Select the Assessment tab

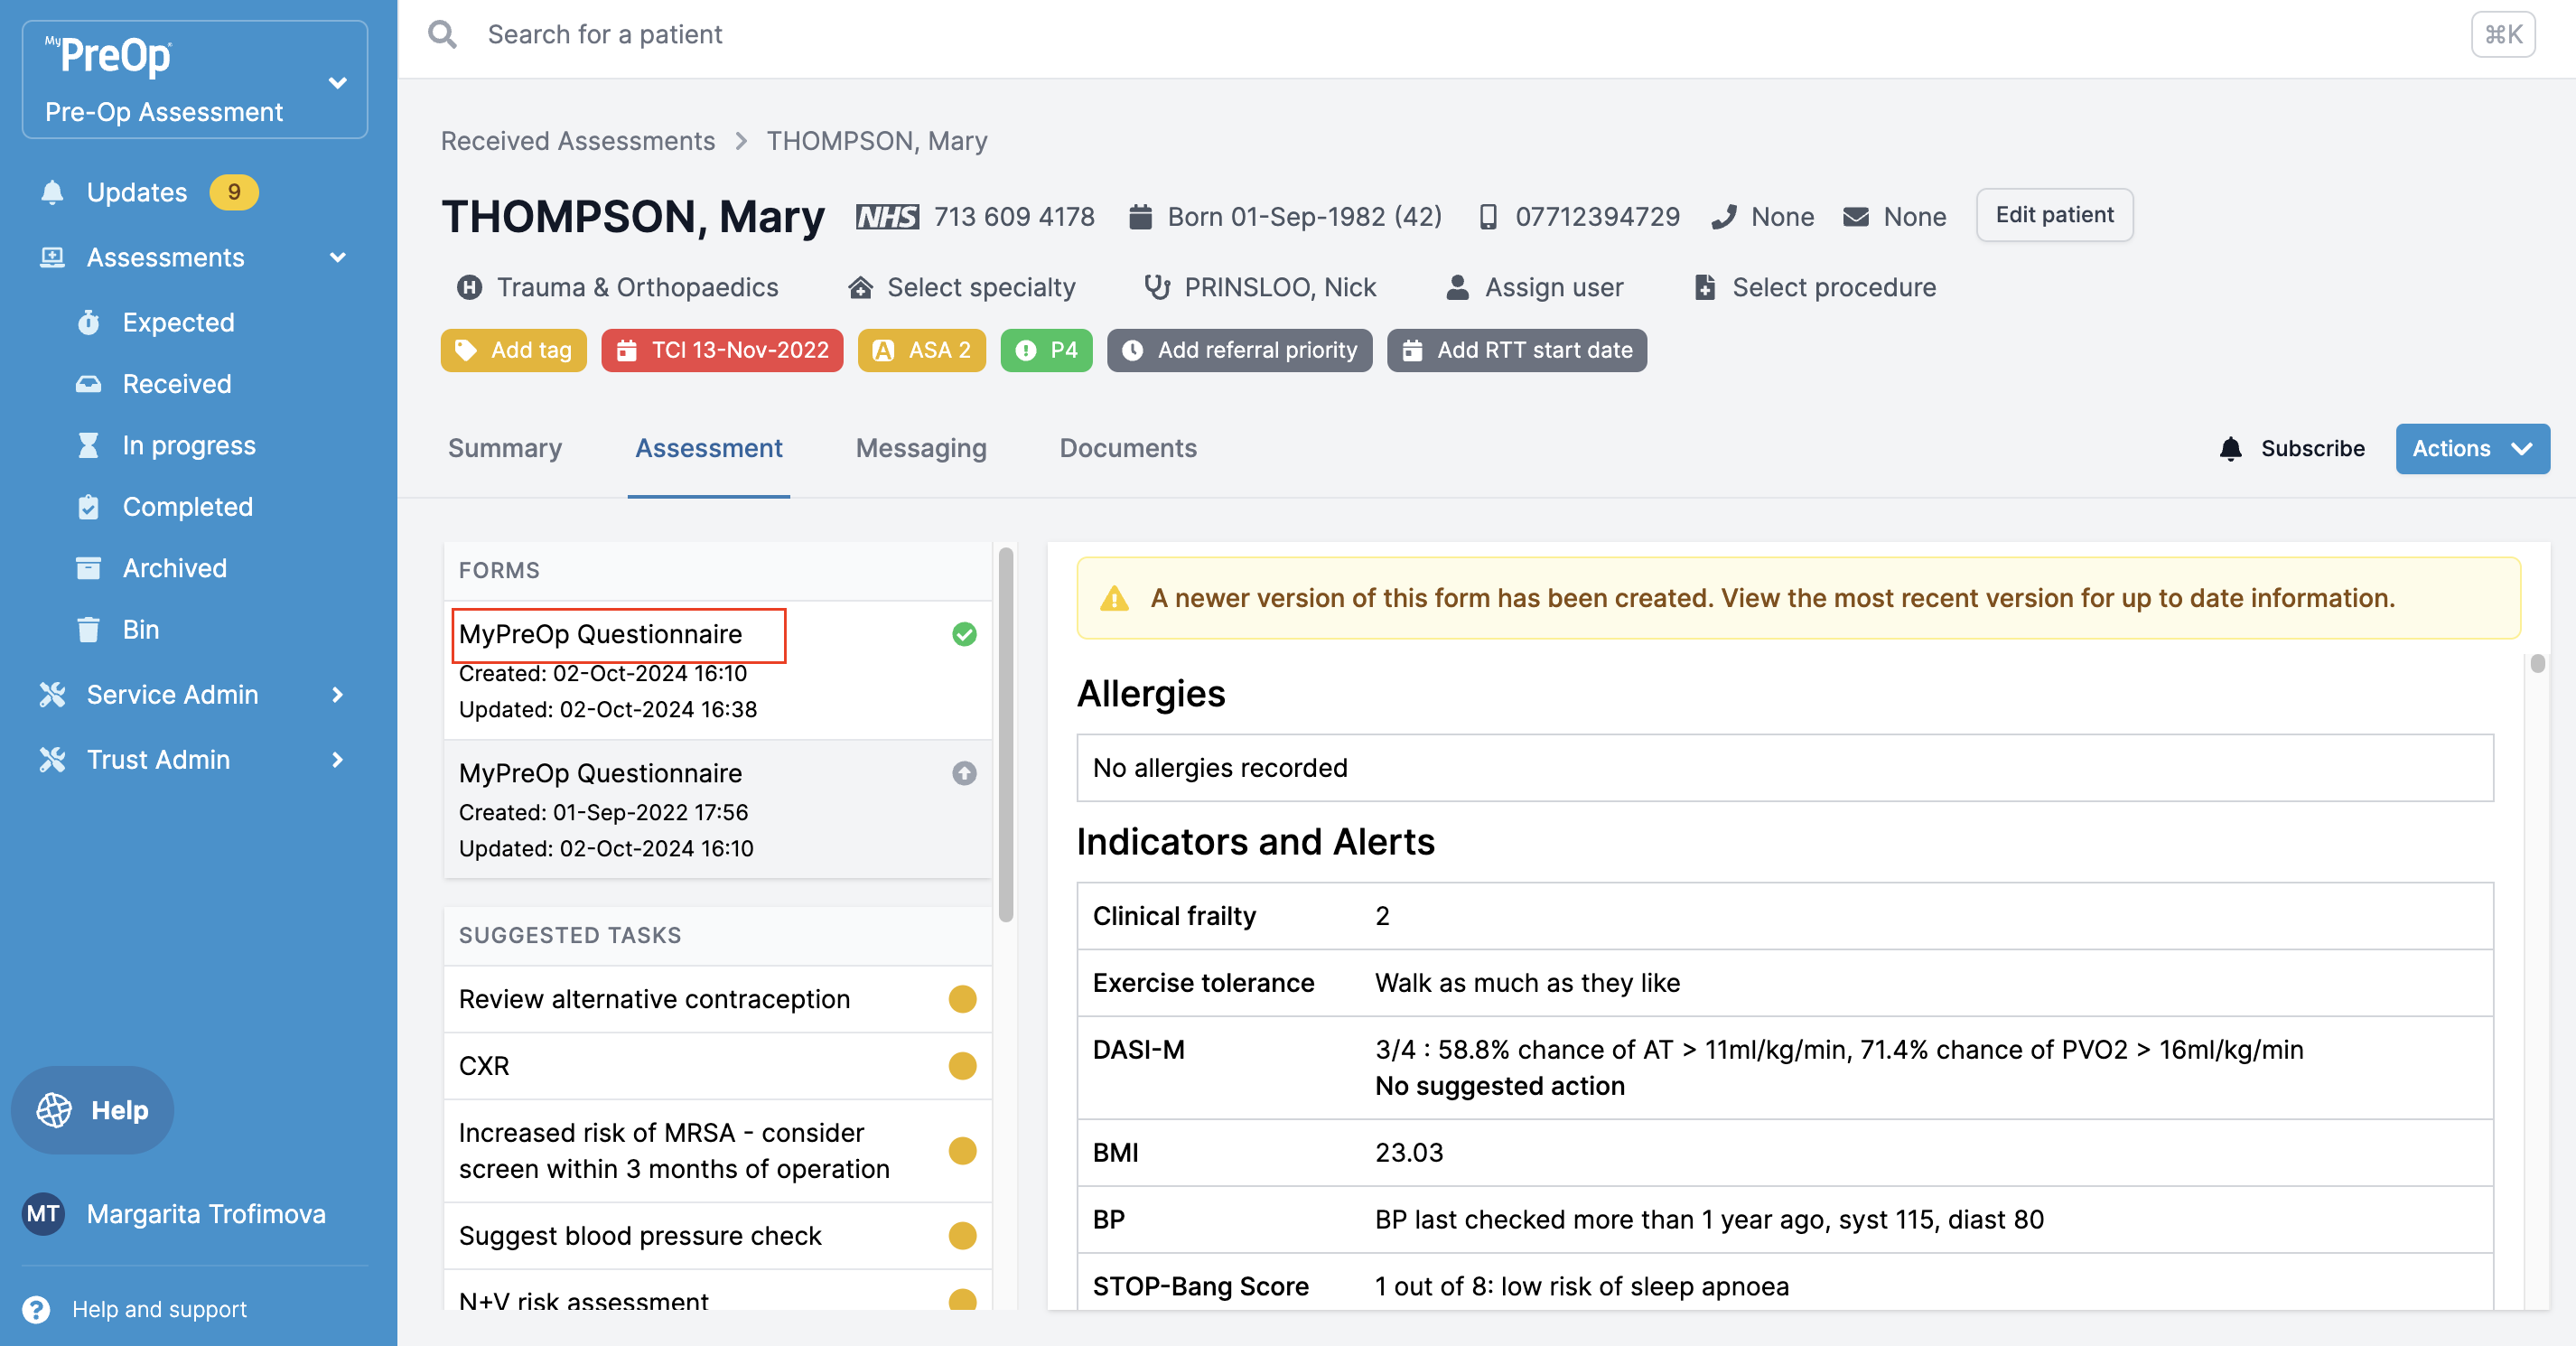click(x=708, y=448)
